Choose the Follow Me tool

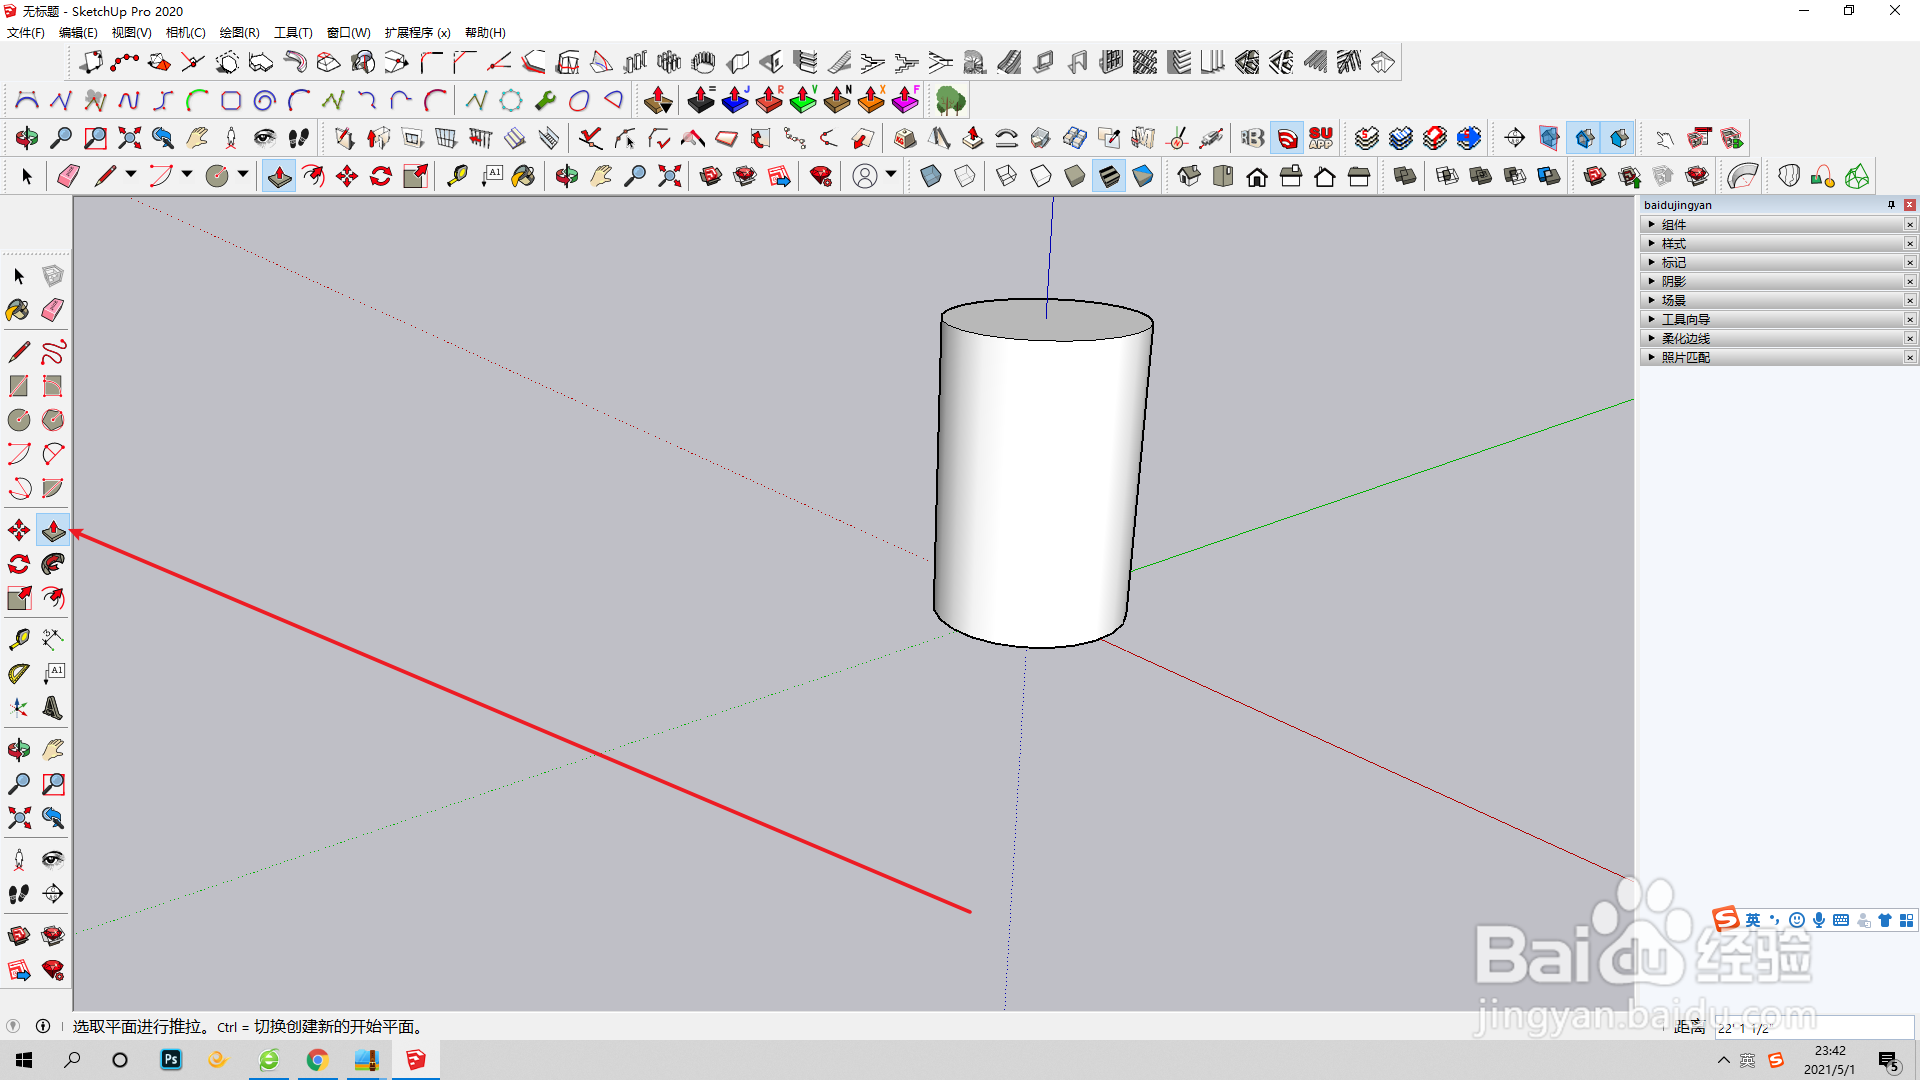point(53,564)
